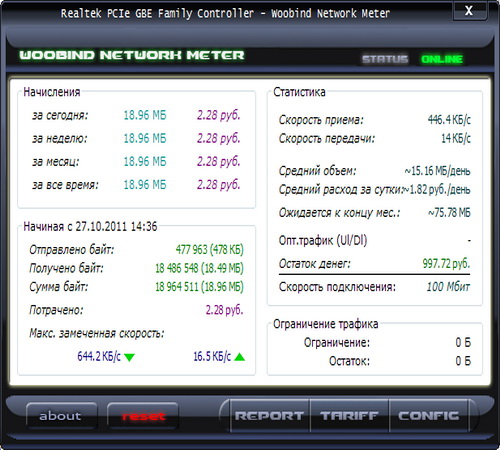Click the max download speed 644.2 КБ/с
The height and width of the screenshot is (450, 500).
click(99, 356)
